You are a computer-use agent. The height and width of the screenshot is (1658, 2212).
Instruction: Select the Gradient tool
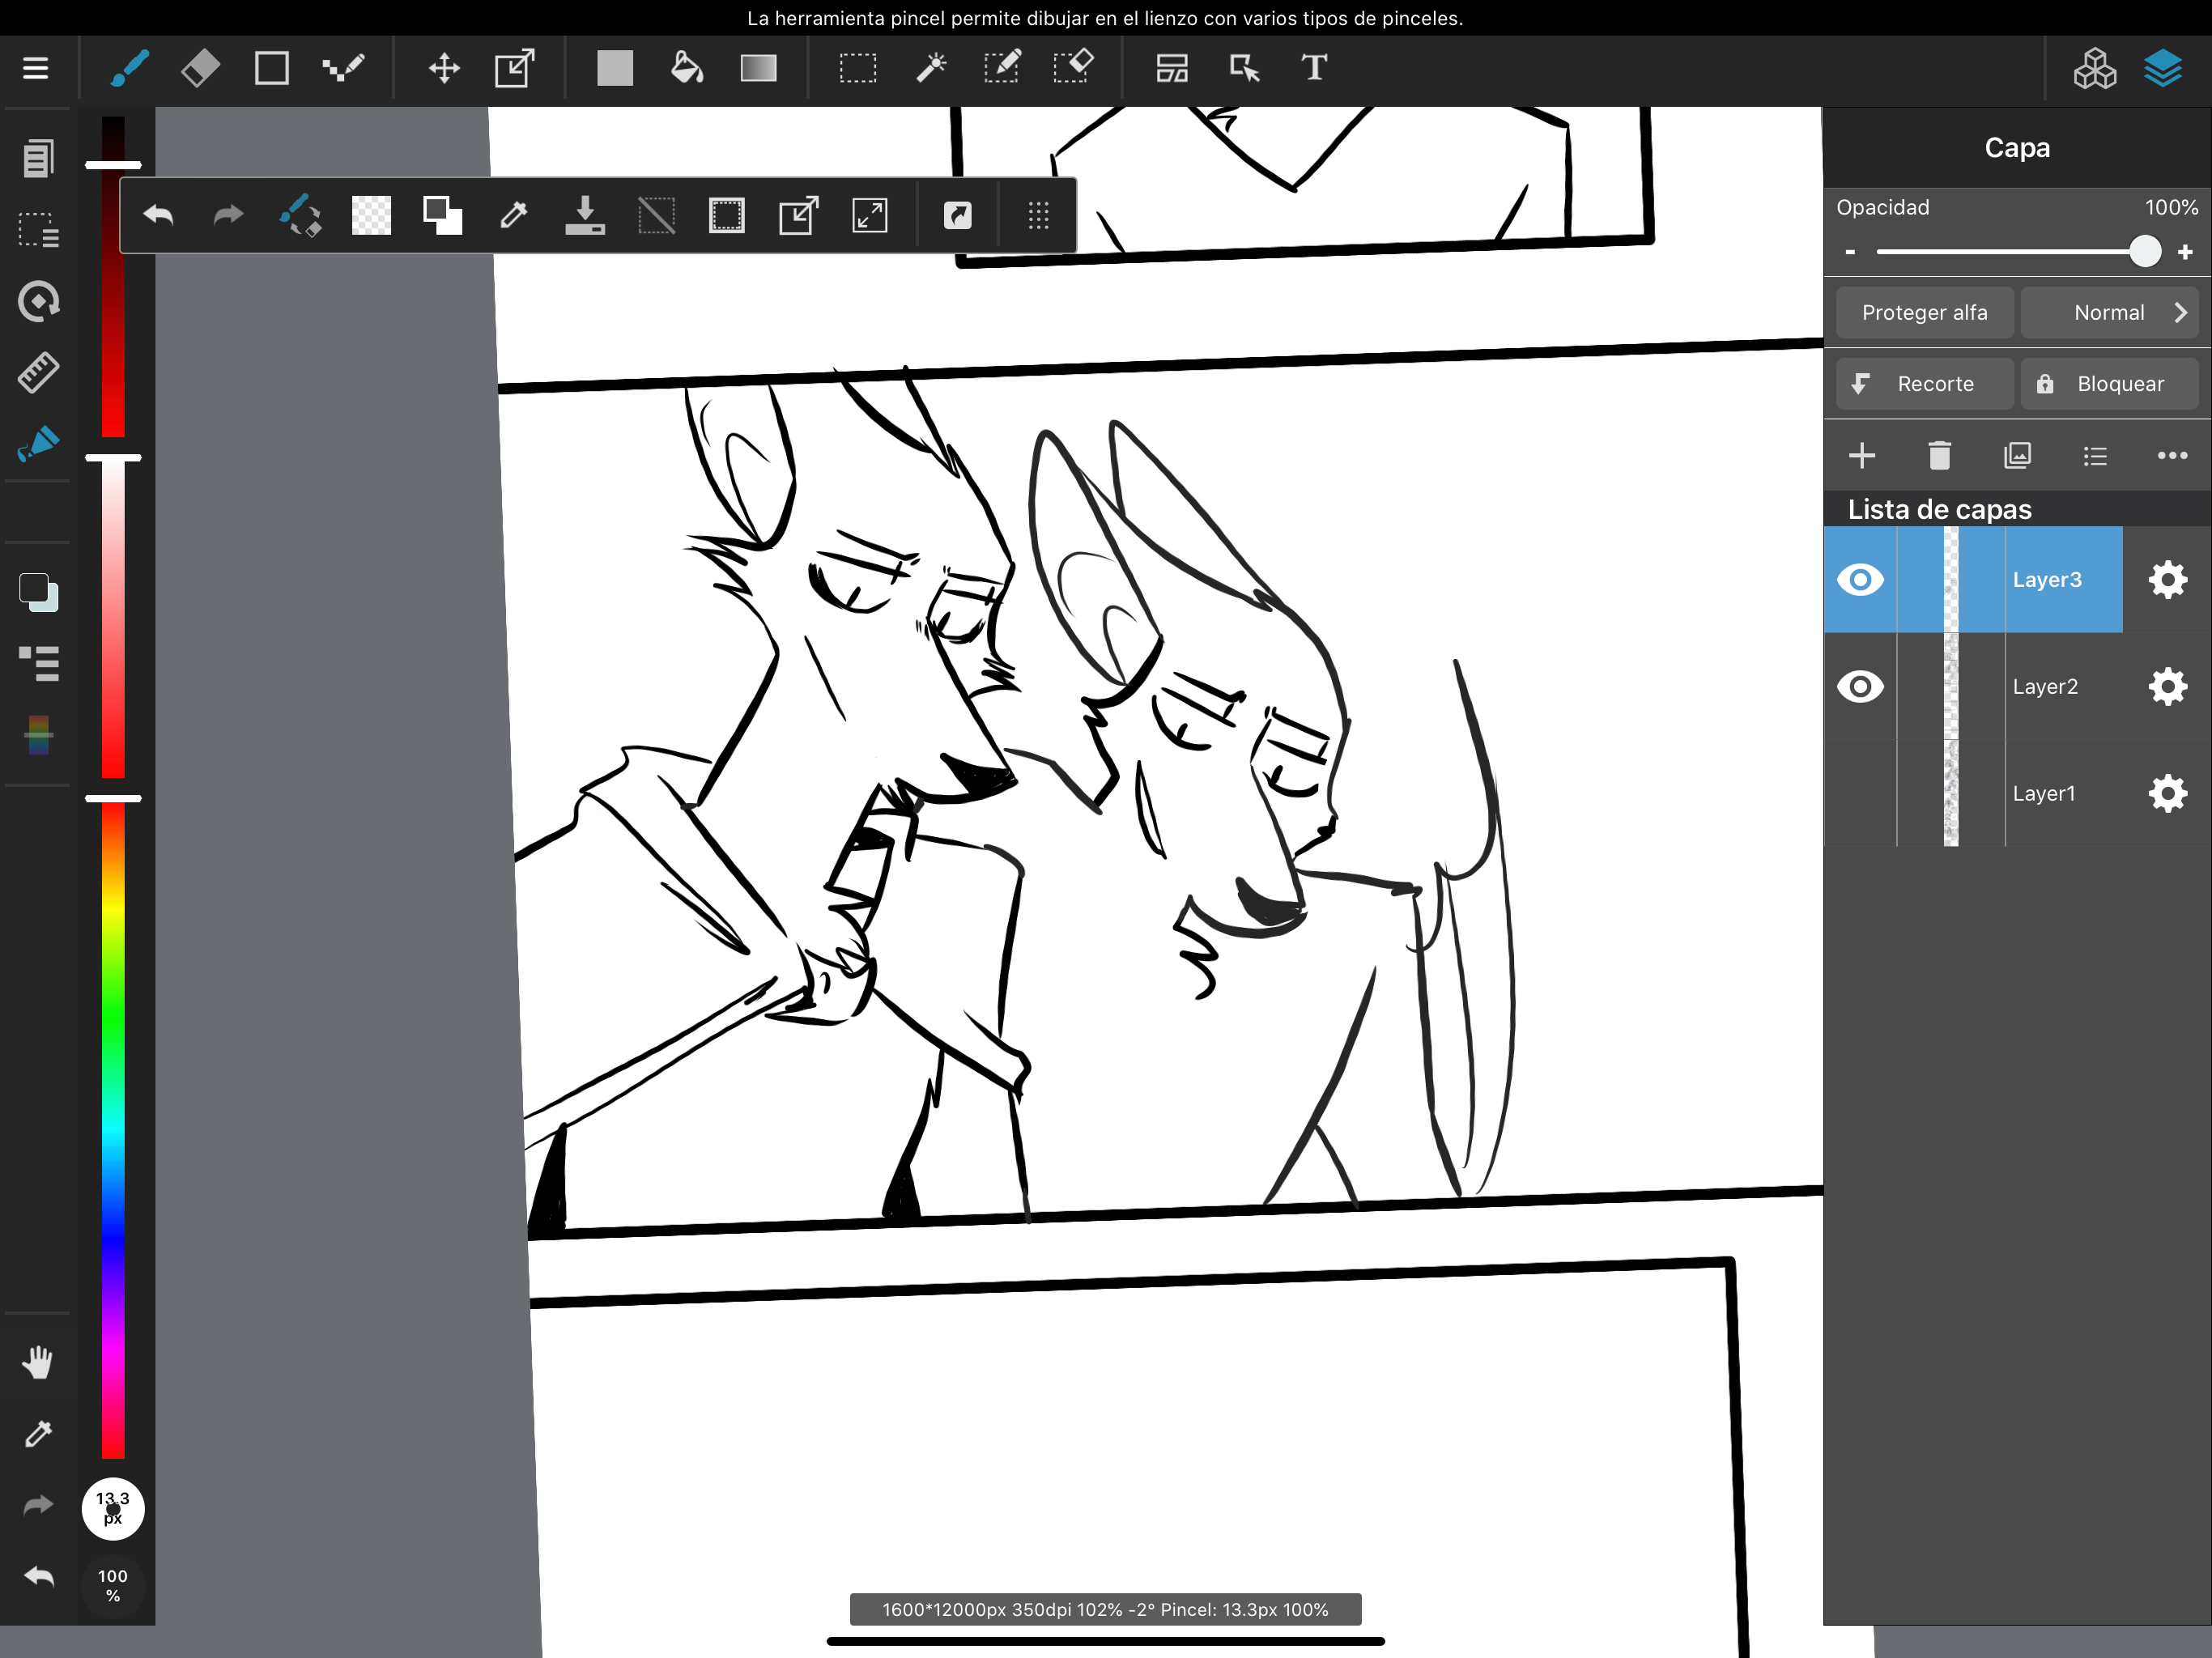click(758, 68)
